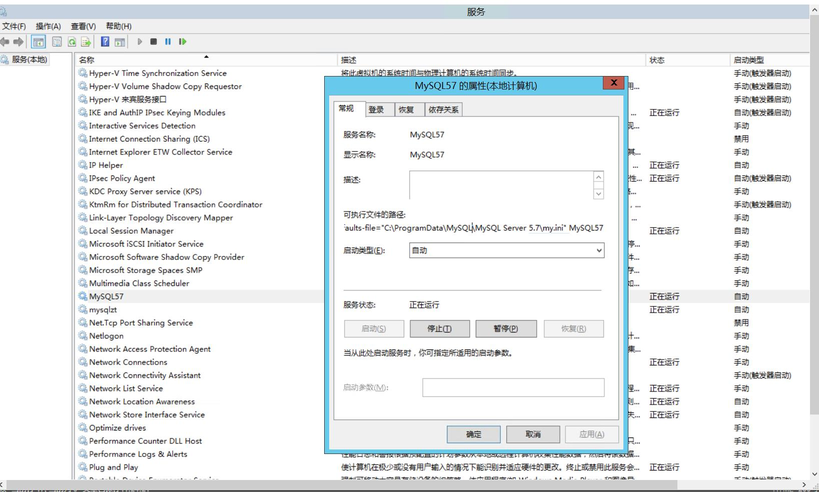Screen dimensions: 819x492
Task: Open the 操作(A) menu
Action: (x=48, y=26)
